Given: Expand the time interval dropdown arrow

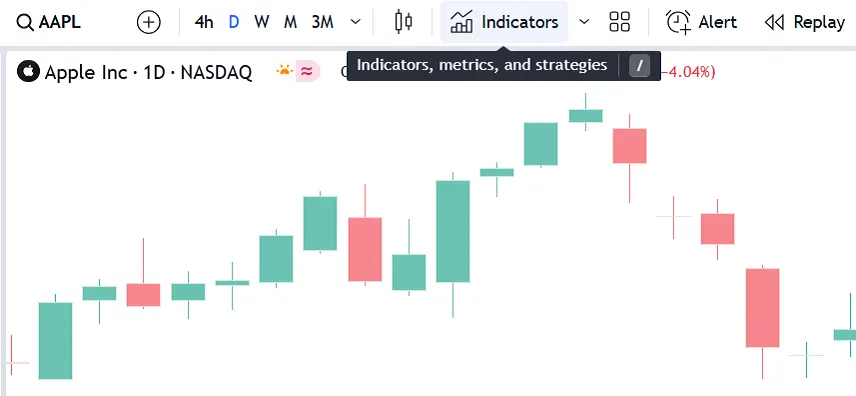Looking at the screenshot, I should 355,22.
